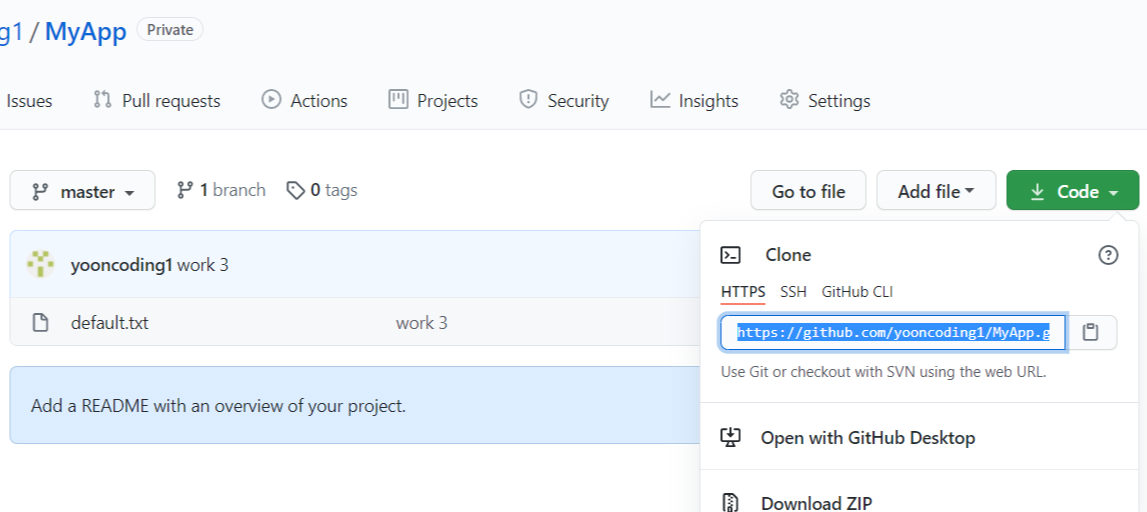This screenshot has height=512, width=1147.
Task: View the 0 tags link
Action: tap(322, 191)
